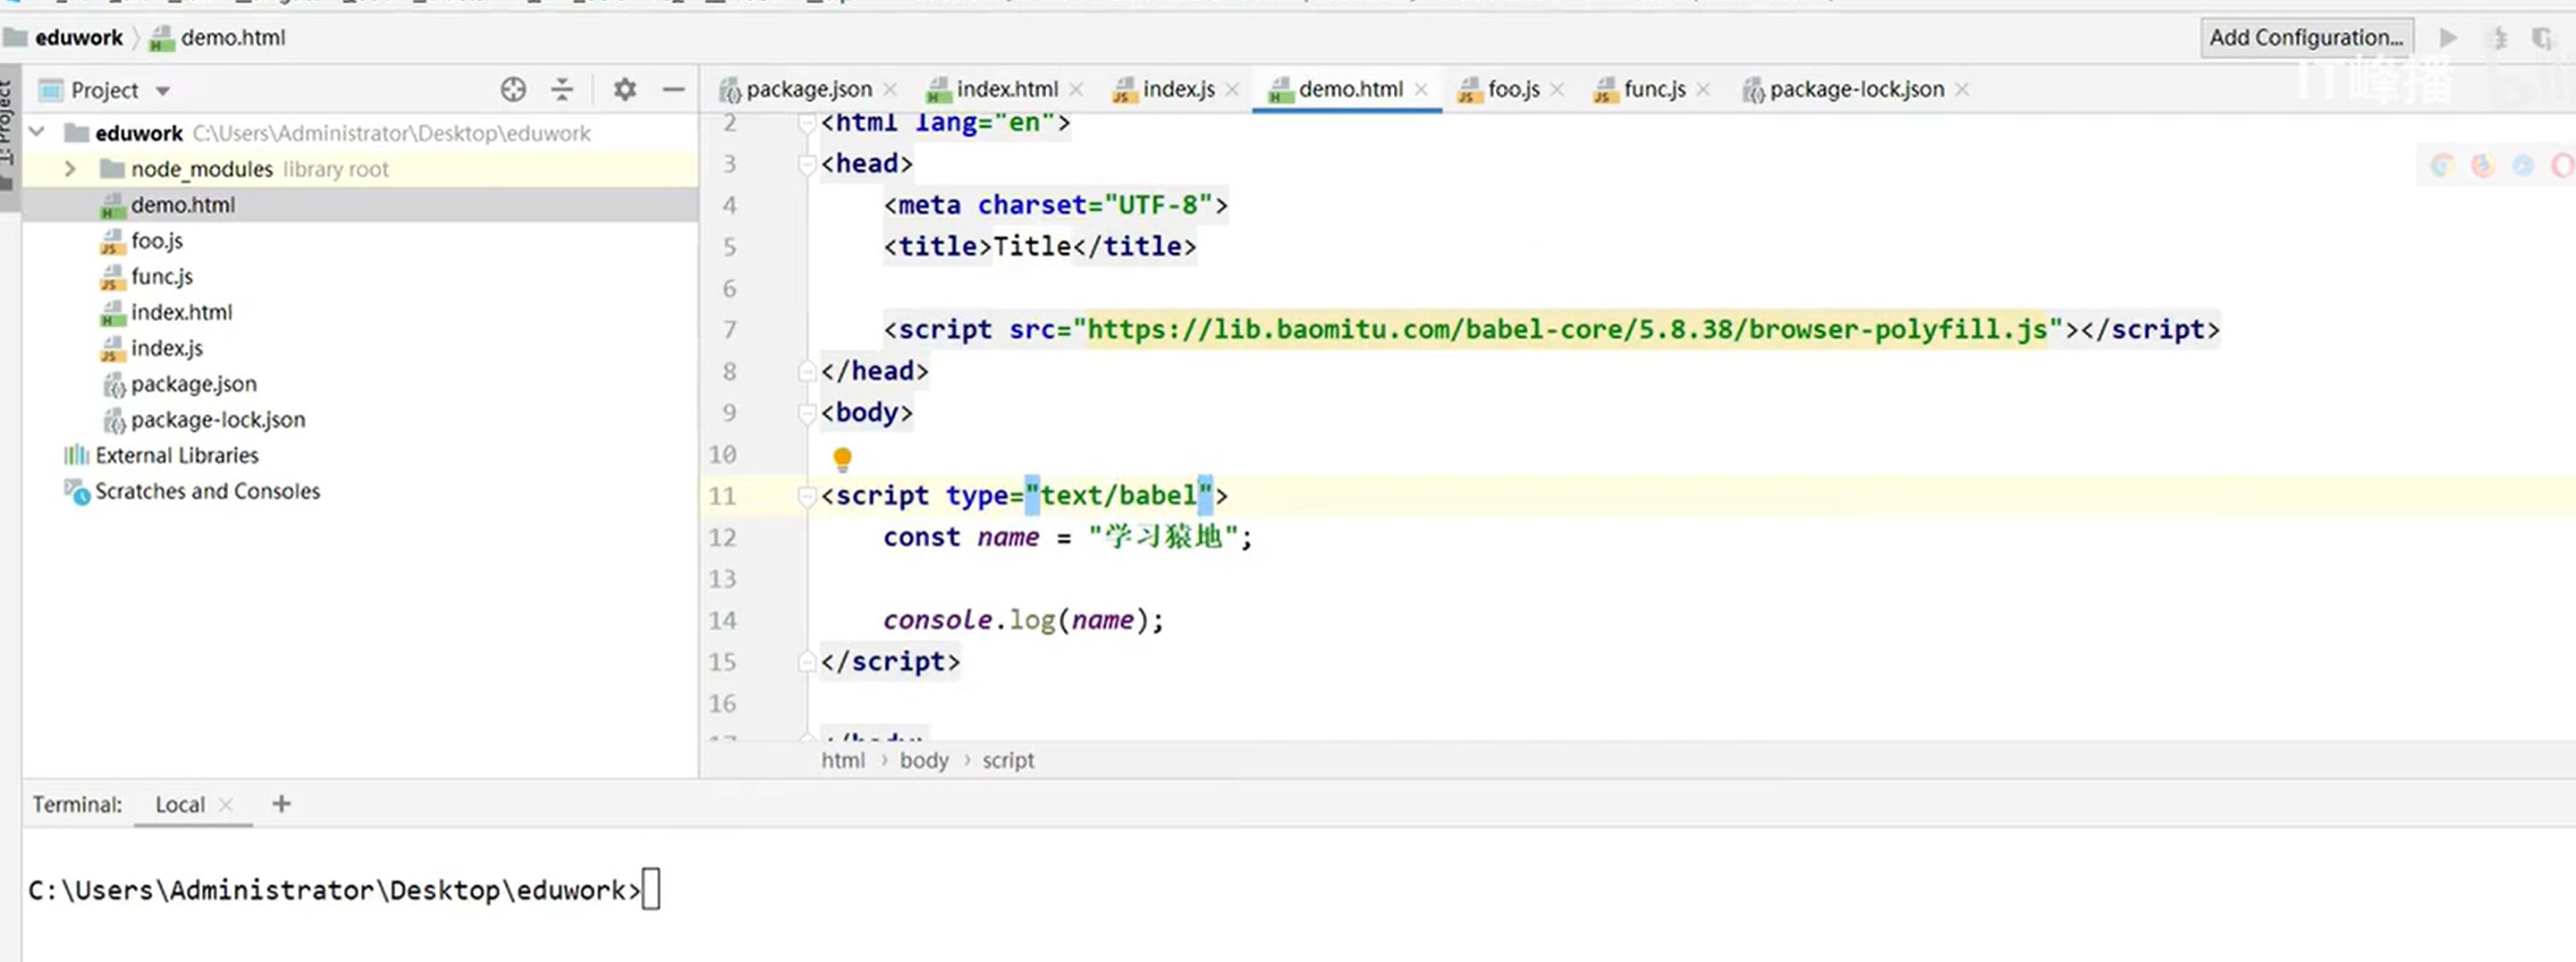Screen dimensions: 2576x962
Task: Open the Project view dropdown
Action: tap(163, 91)
